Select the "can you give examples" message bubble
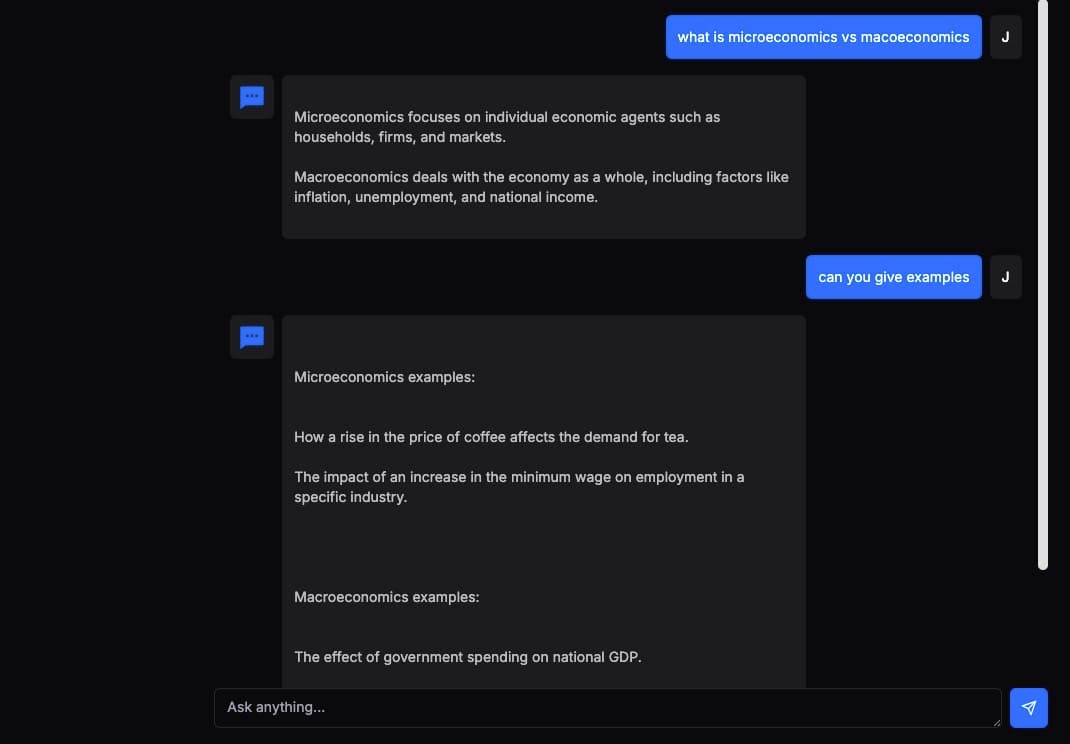The width and height of the screenshot is (1070, 744). tap(893, 277)
